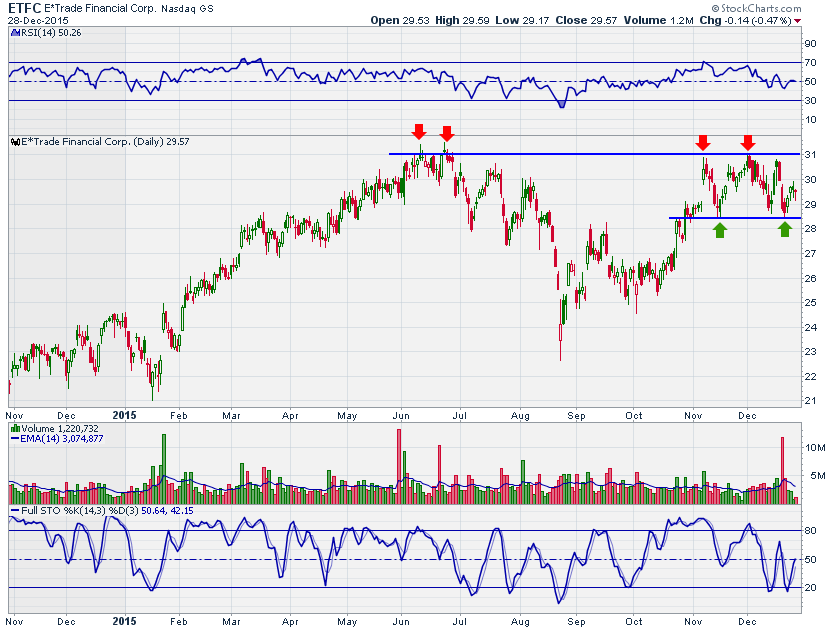Click the Oct label under the stochastic panel
This screenshot has height=628, width=832.
click(634, 622)
